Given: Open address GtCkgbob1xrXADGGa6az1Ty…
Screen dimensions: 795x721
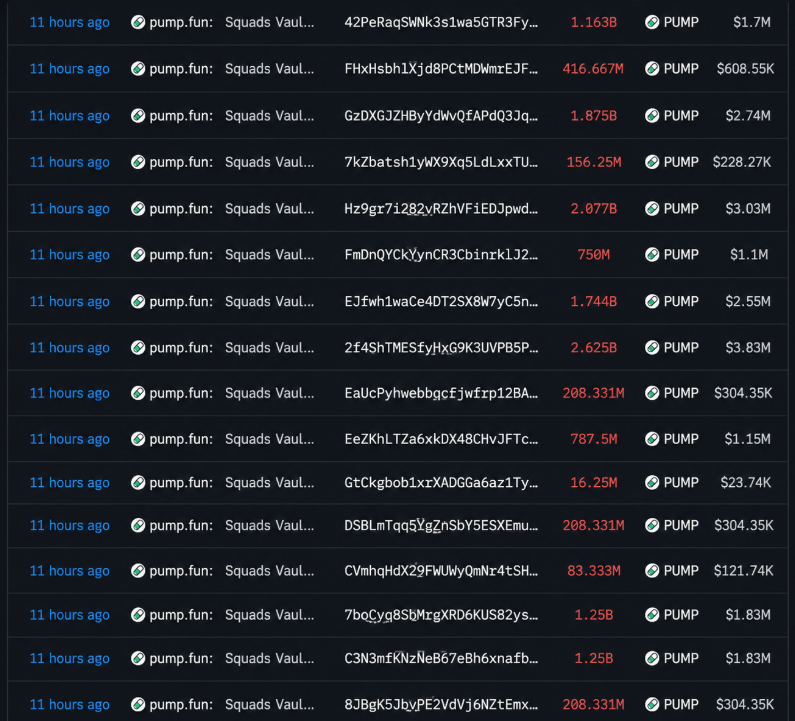Looking at the screenshot, I should (441, 483).
